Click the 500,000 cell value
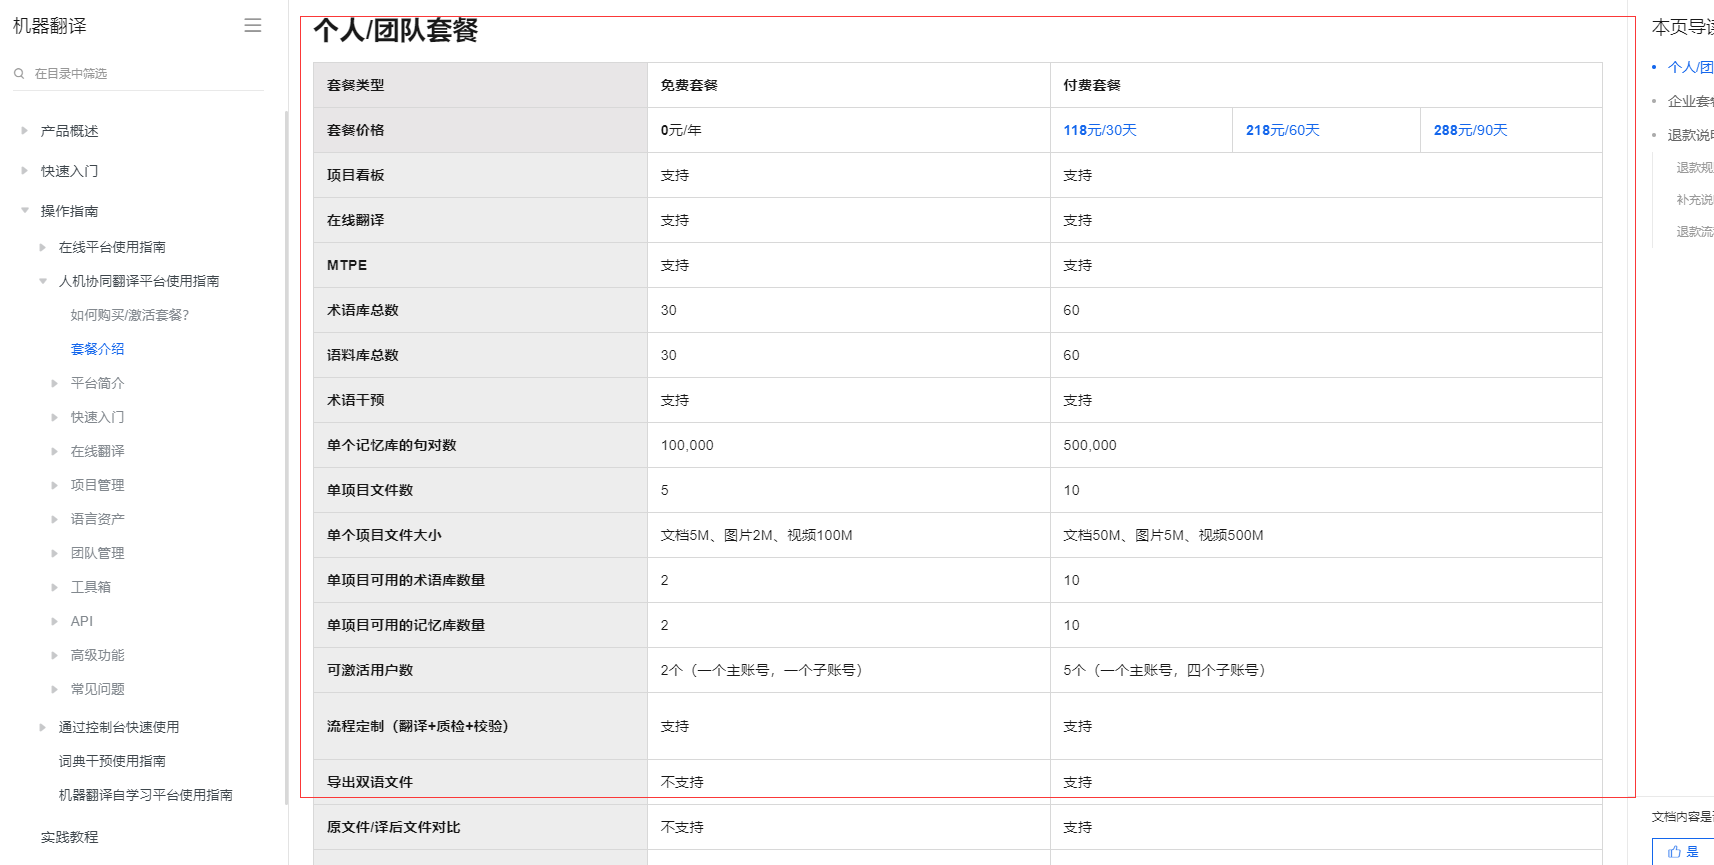Screen dimensions: 1714x865 [1090, 445]
